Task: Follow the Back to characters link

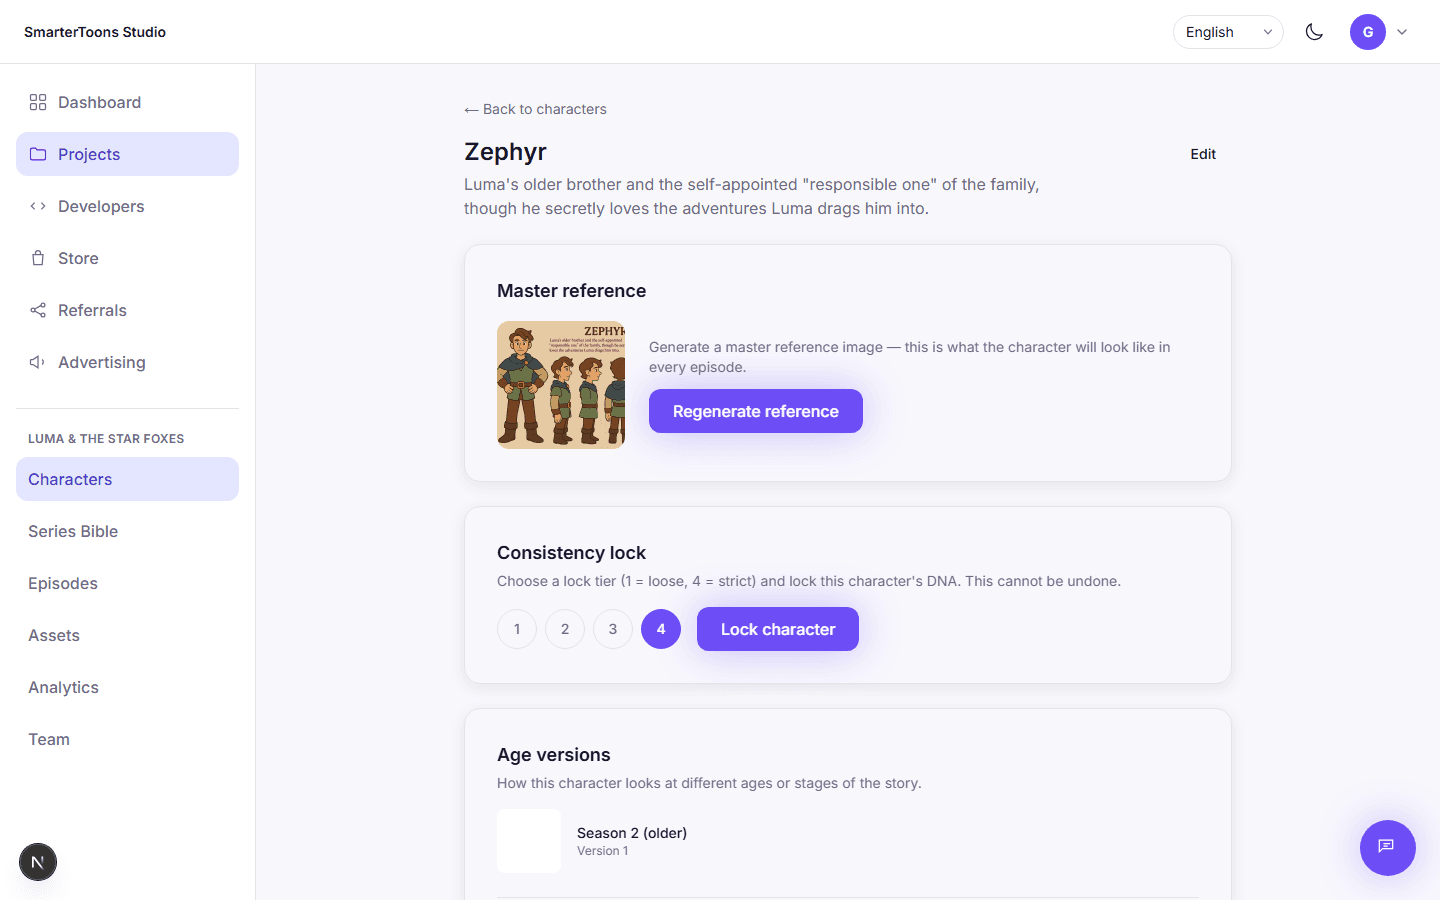Action: pyautogui.click(x=535, y=109)
